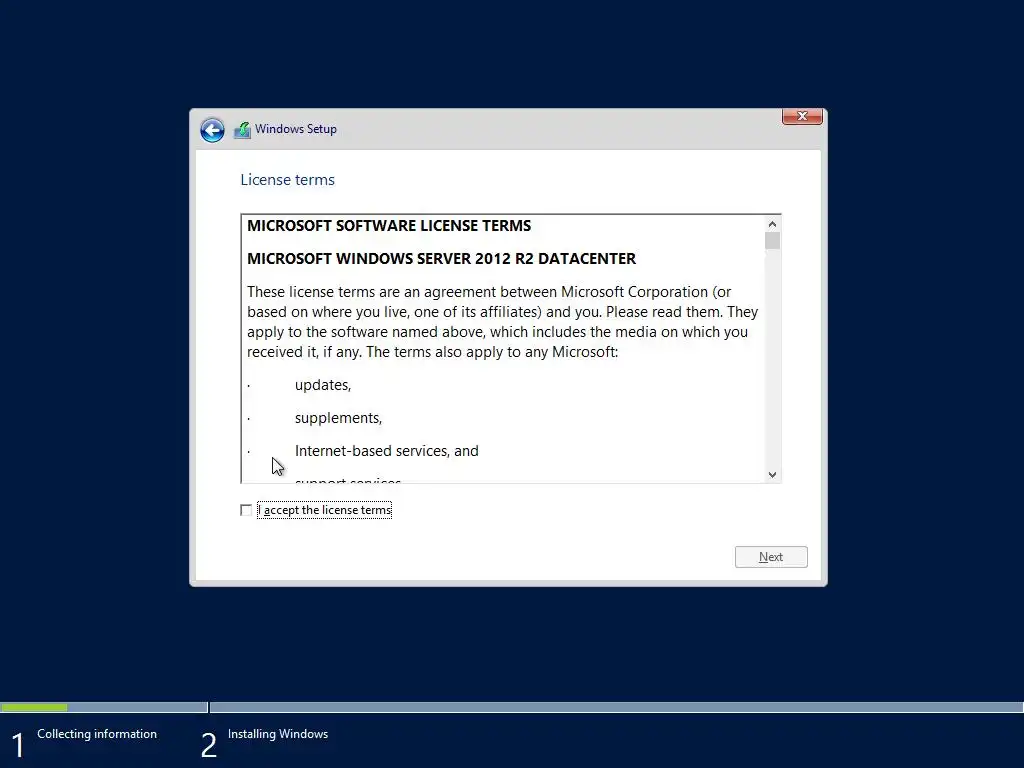Click the 'supplements,' list item
1024x768 pixels.
click(x=338, y=418)
